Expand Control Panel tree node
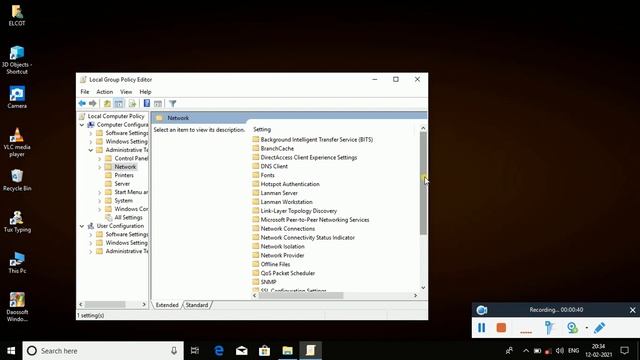 (99, 159)
